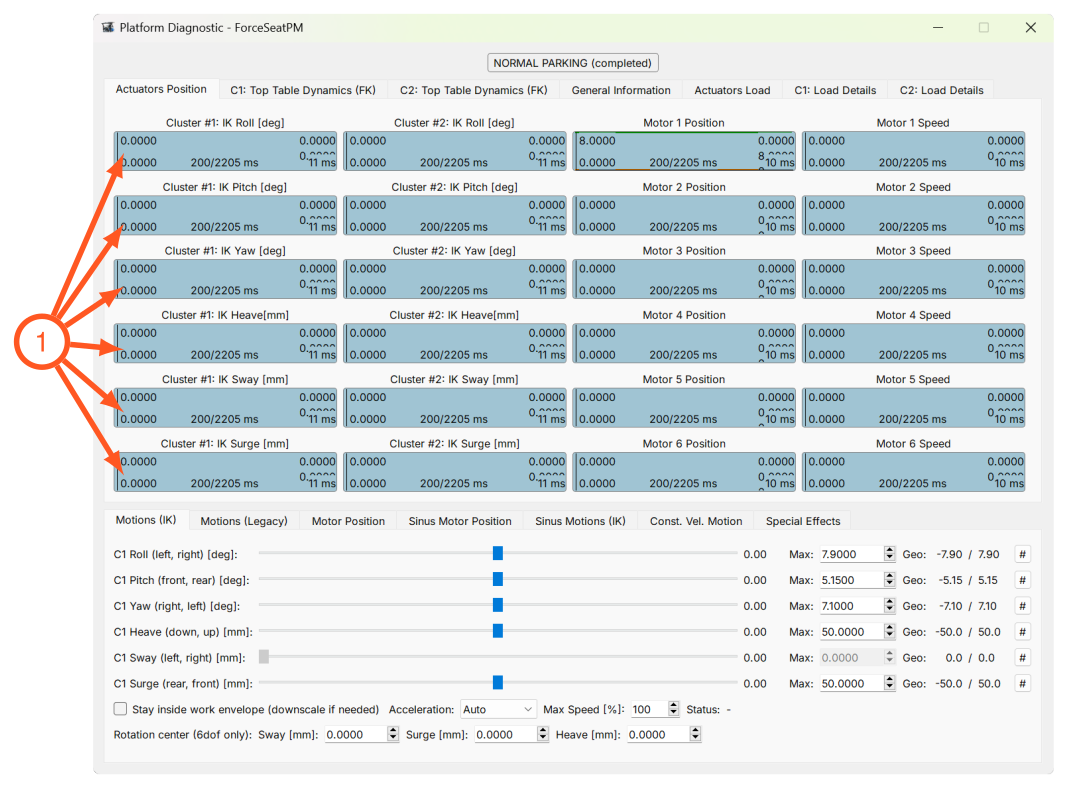Click NORMAL PARKING (completed) status button

pyautogui.click(x=573, y=63)
